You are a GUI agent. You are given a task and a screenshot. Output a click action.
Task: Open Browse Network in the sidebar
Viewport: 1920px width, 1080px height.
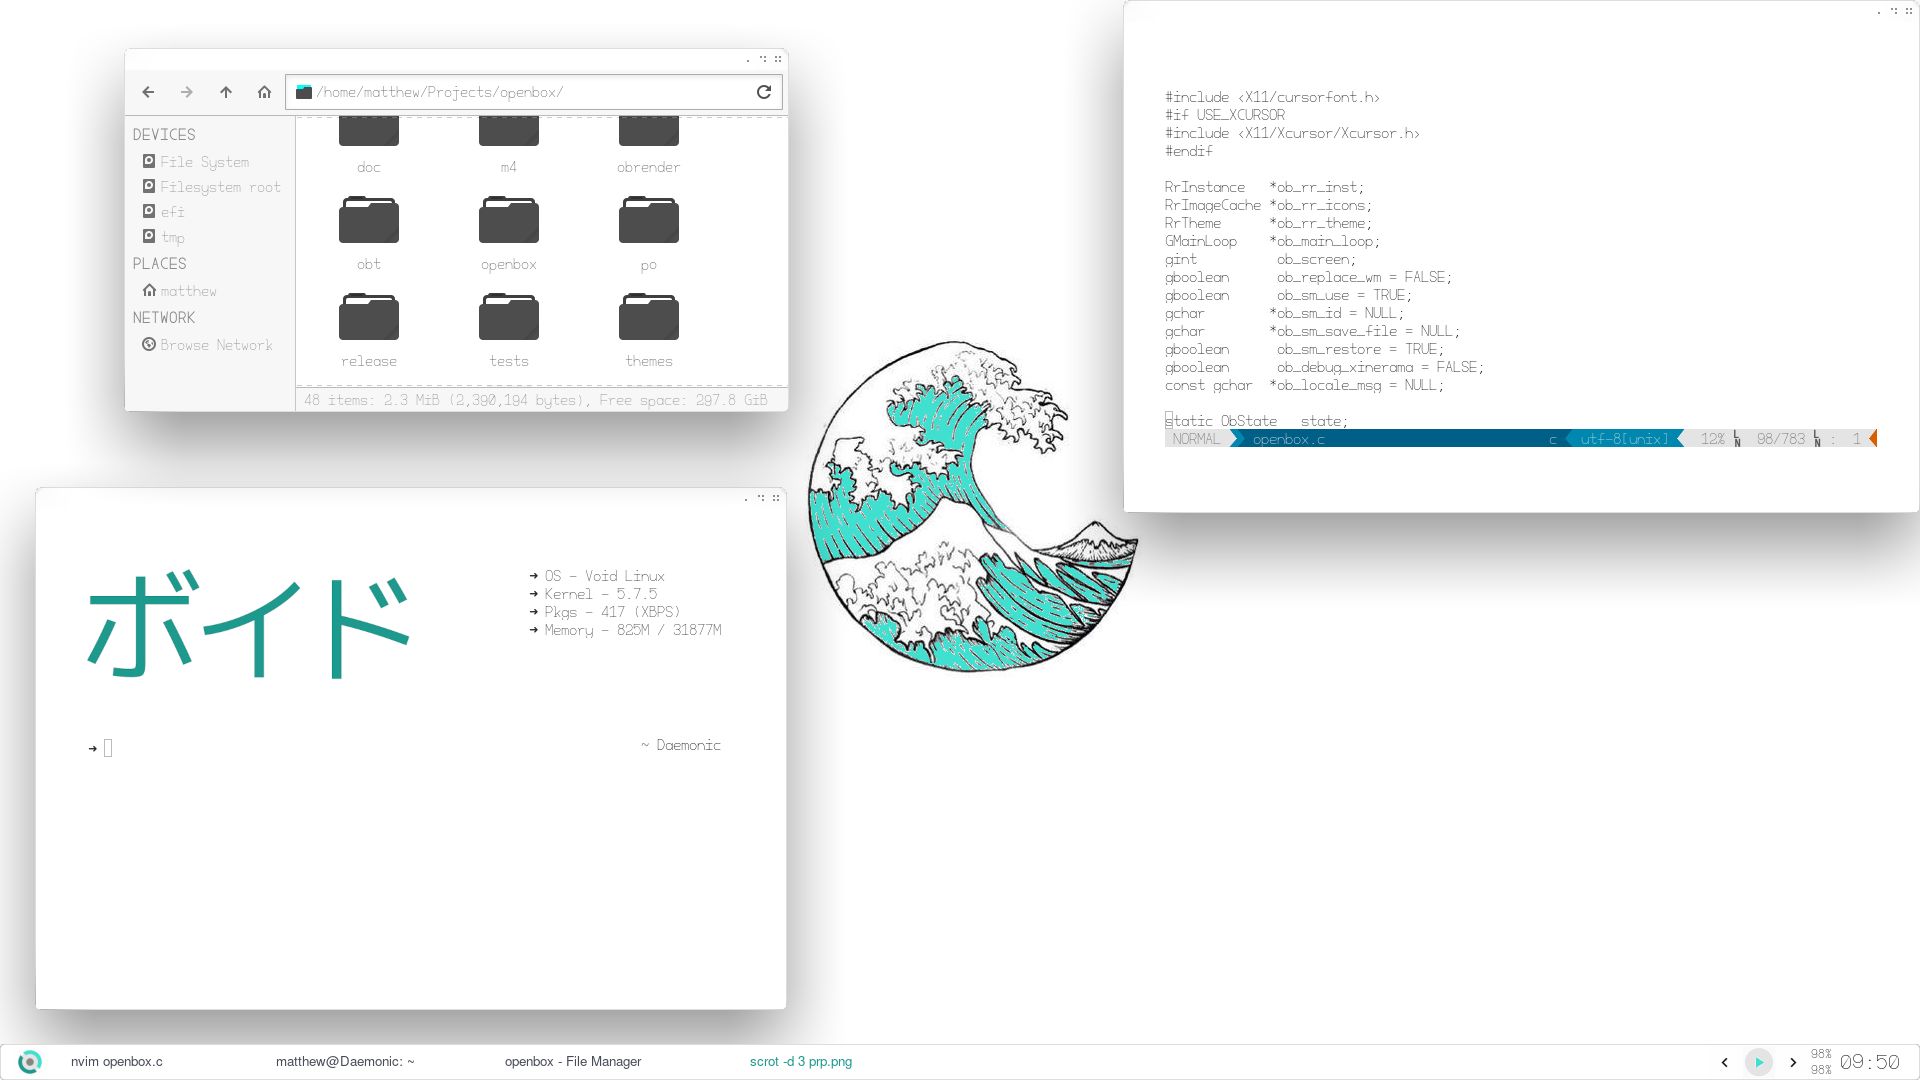click(216, 344)
